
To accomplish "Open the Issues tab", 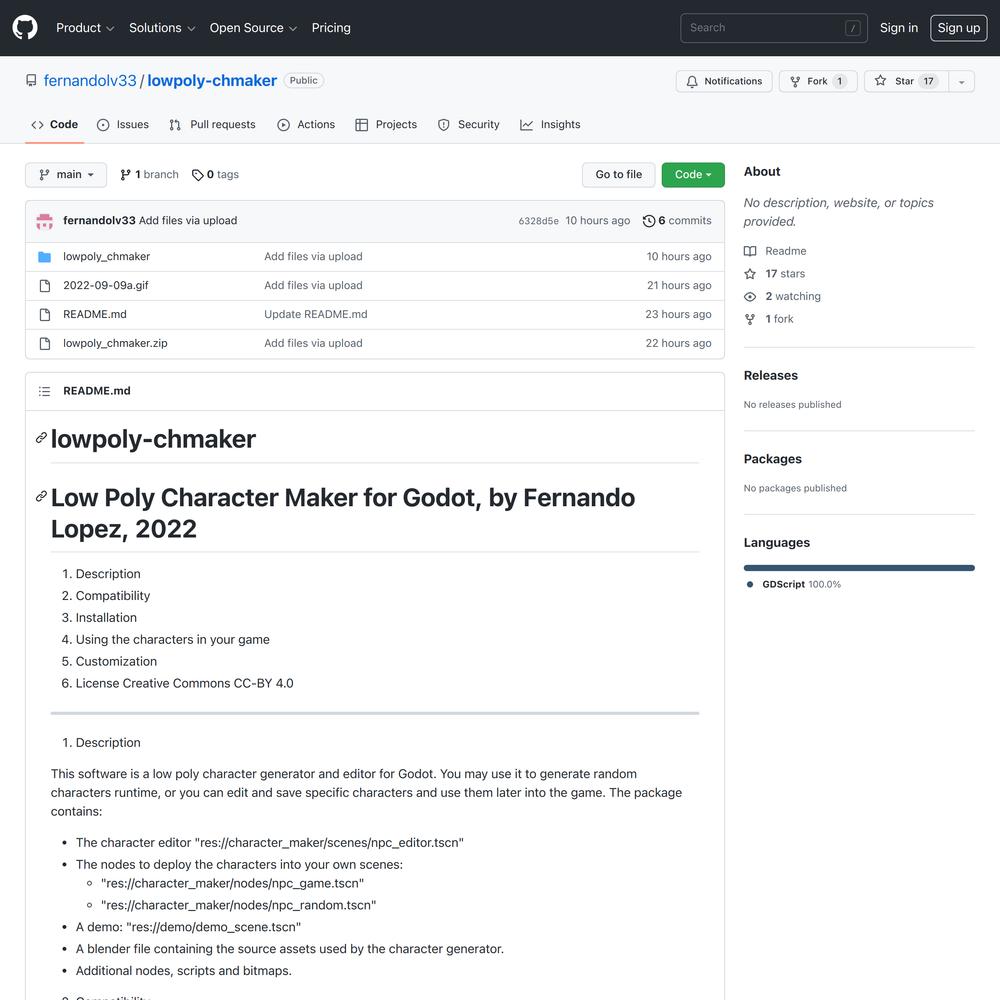I will (x=122, y=124).
